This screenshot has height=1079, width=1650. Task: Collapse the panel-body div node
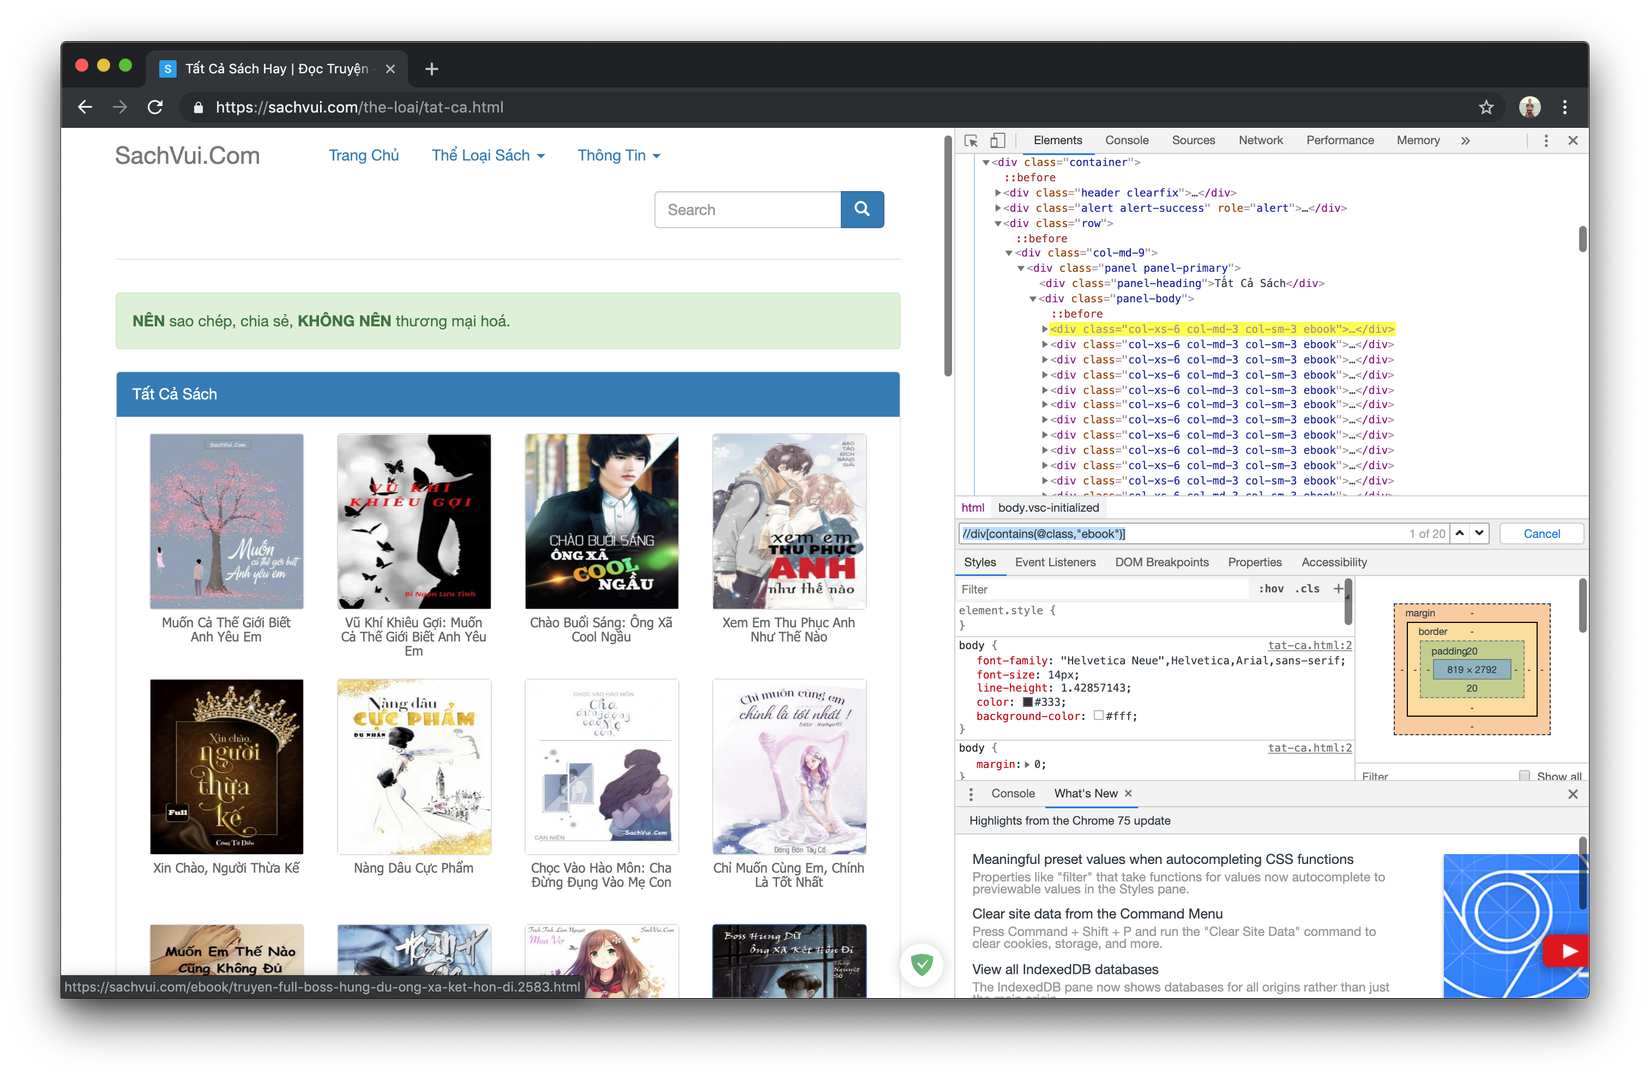(1033, 298)
